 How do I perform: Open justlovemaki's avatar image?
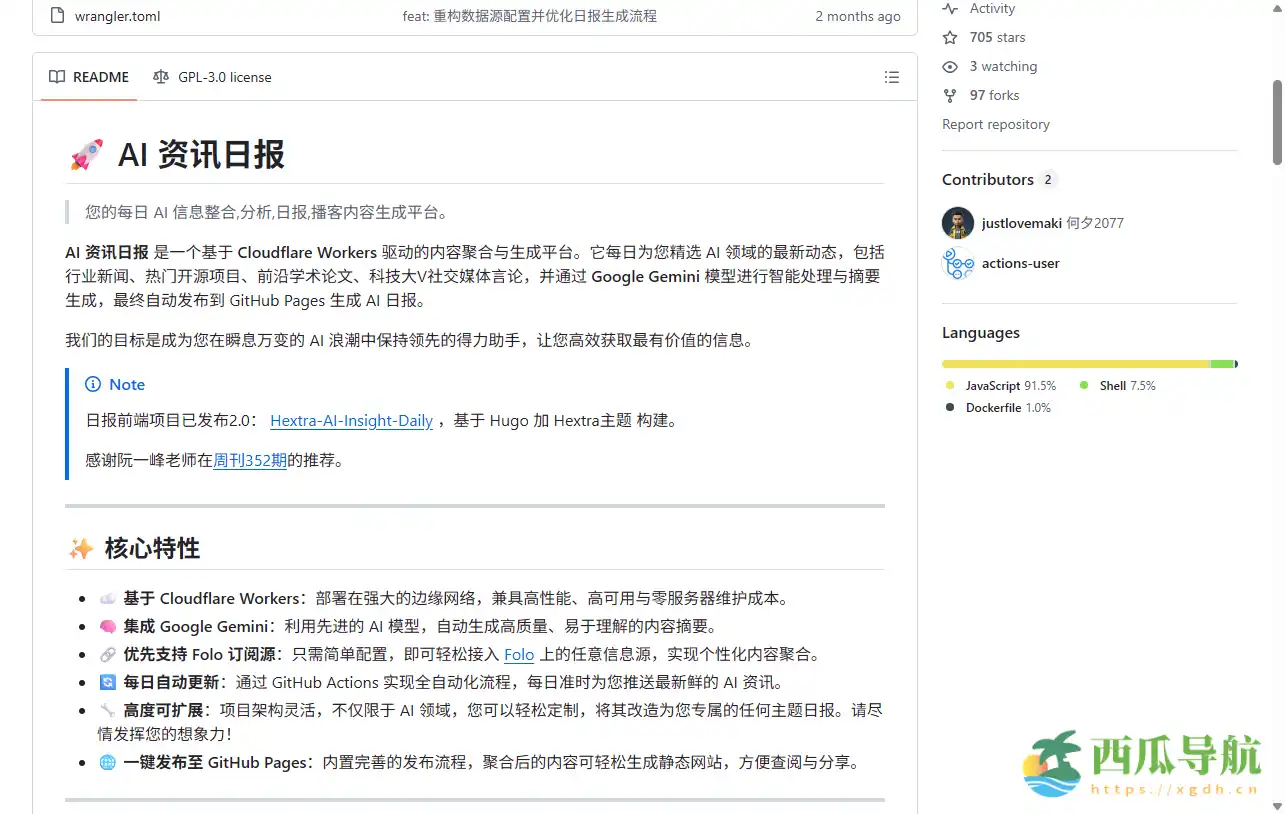(x=958, y=223)
